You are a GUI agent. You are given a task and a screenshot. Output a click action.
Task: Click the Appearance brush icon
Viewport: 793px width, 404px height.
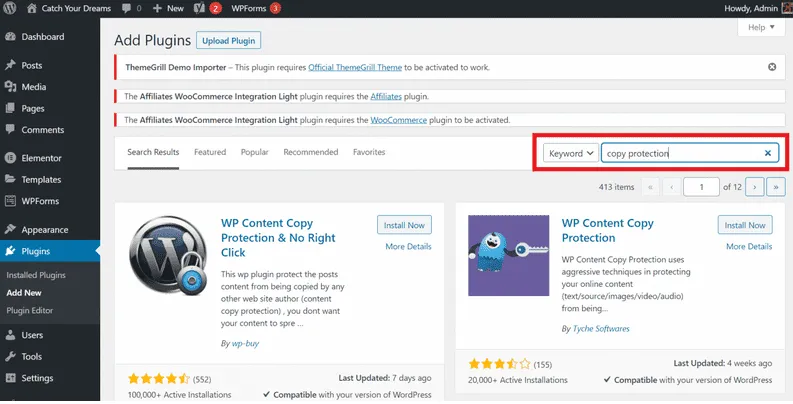coord(10,229)
